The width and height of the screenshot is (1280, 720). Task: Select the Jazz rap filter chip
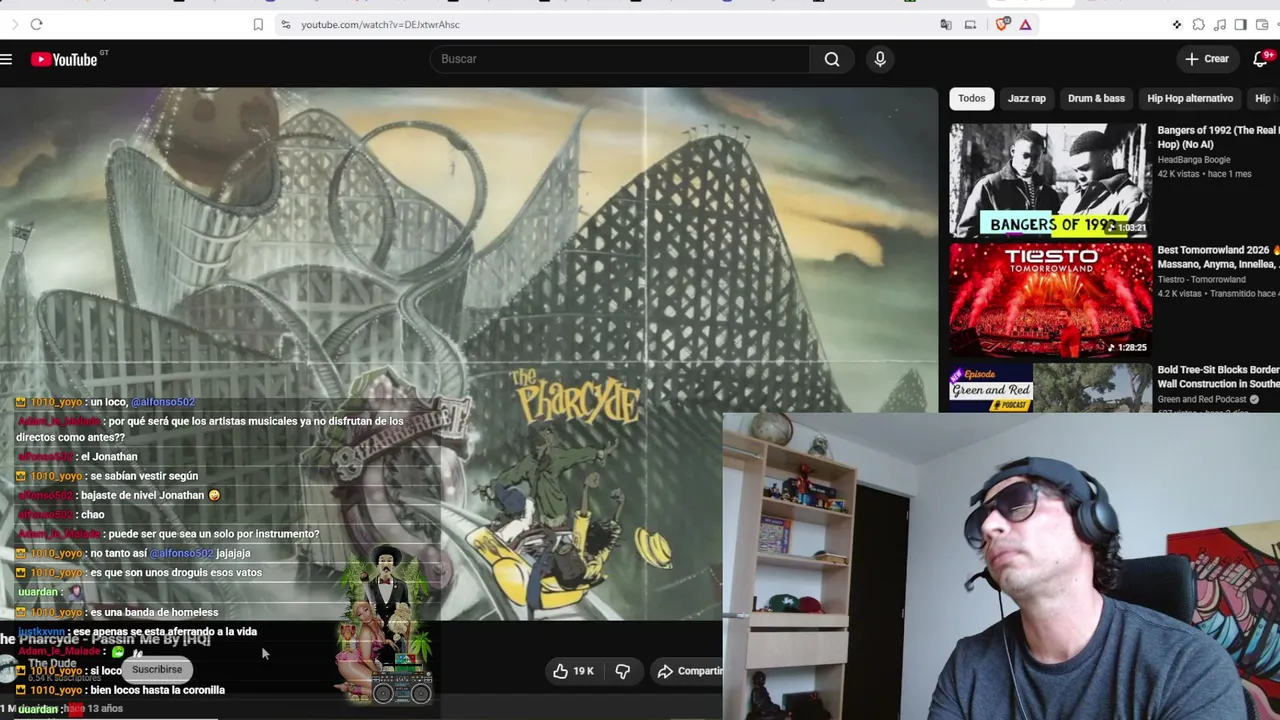click(x=1026, y=98)
